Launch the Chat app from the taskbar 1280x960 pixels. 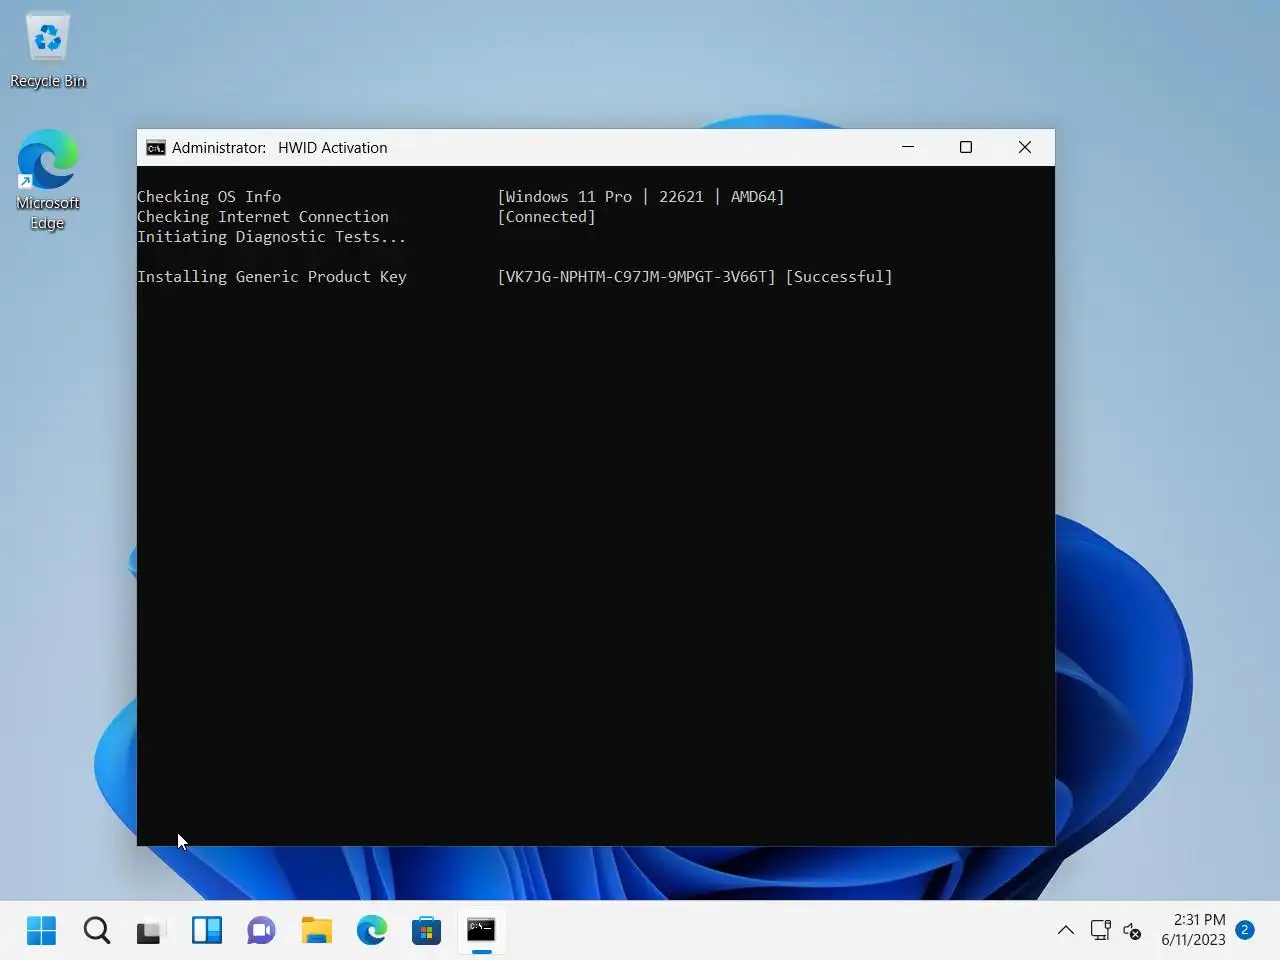pos(261,931)
